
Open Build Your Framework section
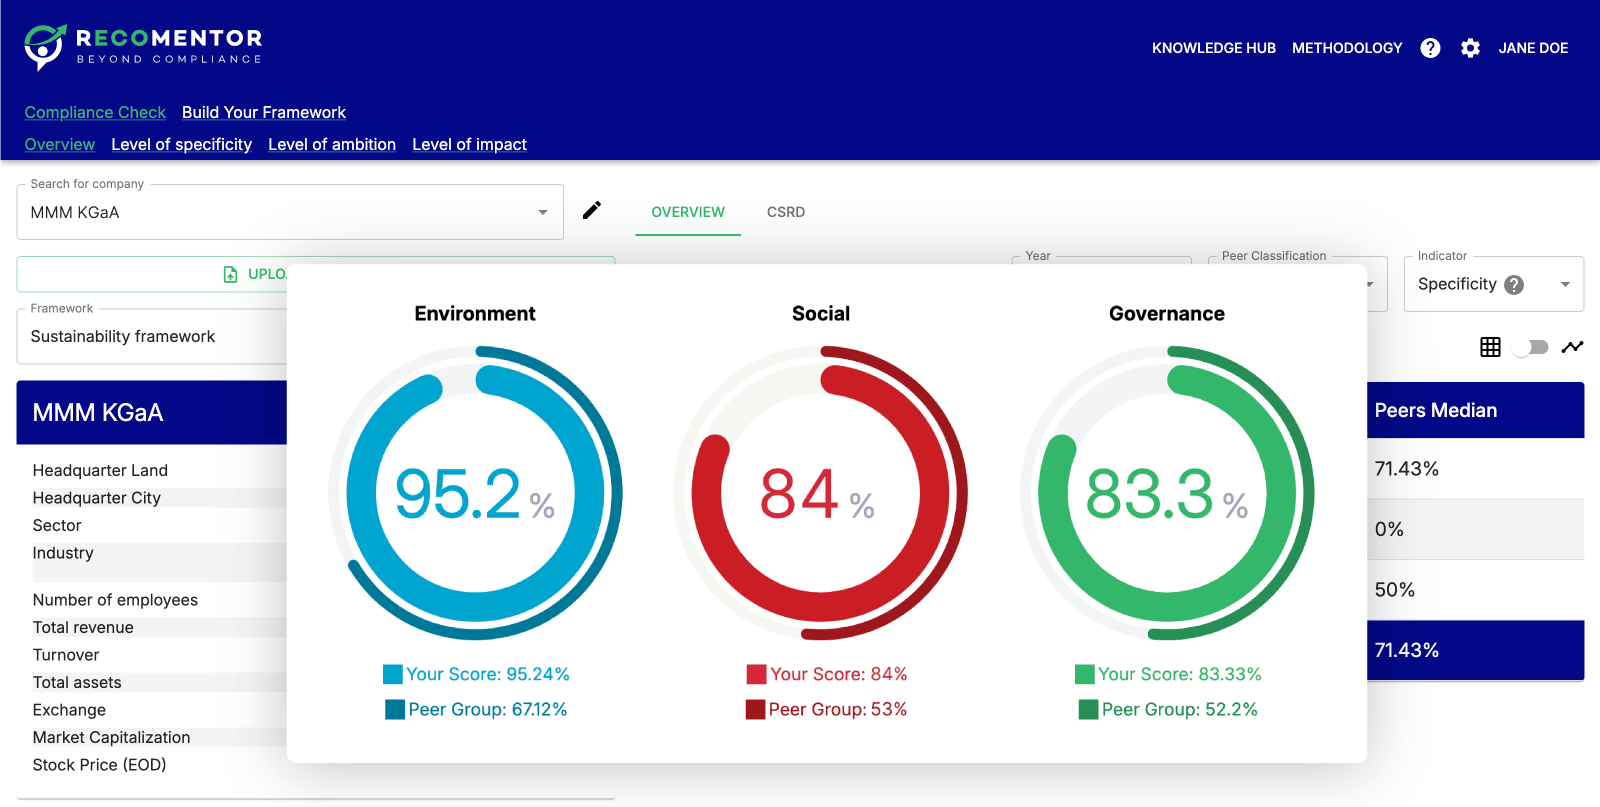(264, 113)
